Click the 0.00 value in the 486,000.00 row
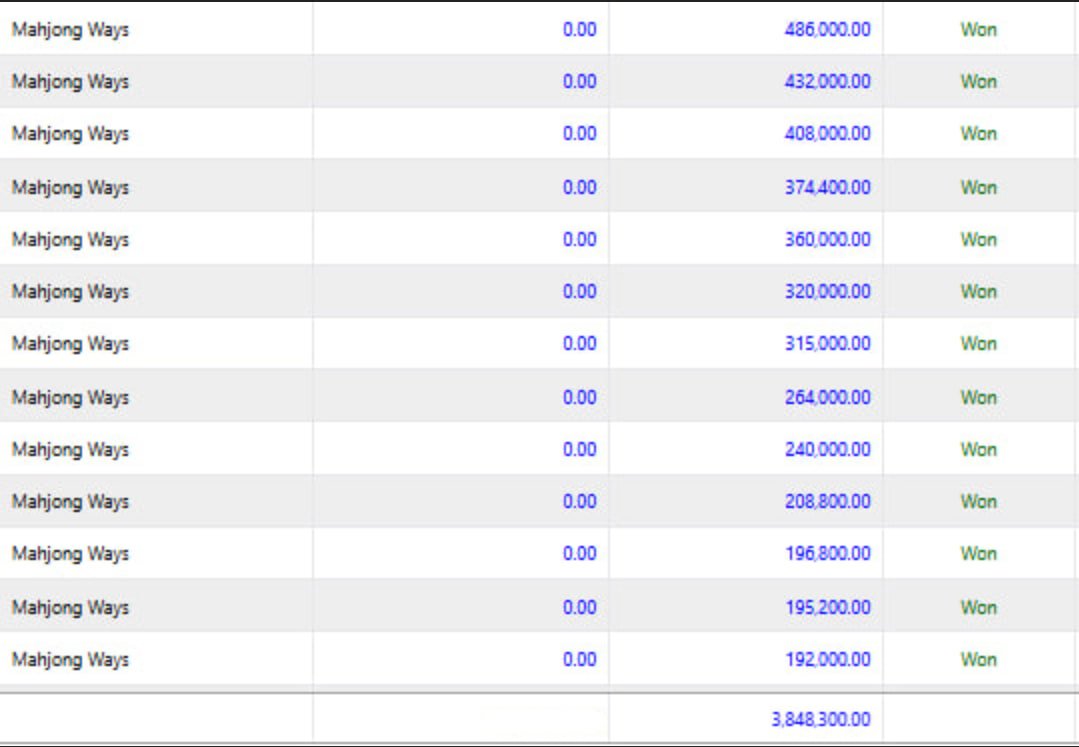The image size is (1079, 747). 579,30
